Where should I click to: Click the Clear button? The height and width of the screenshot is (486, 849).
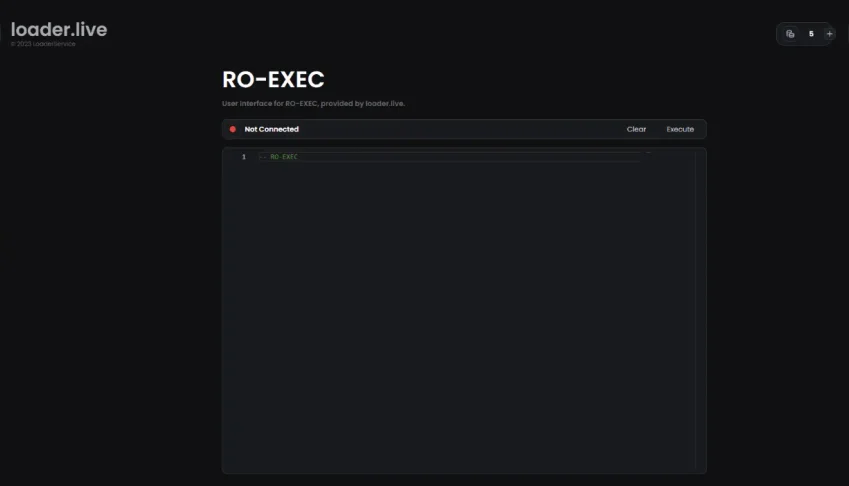tap(636, 129)
